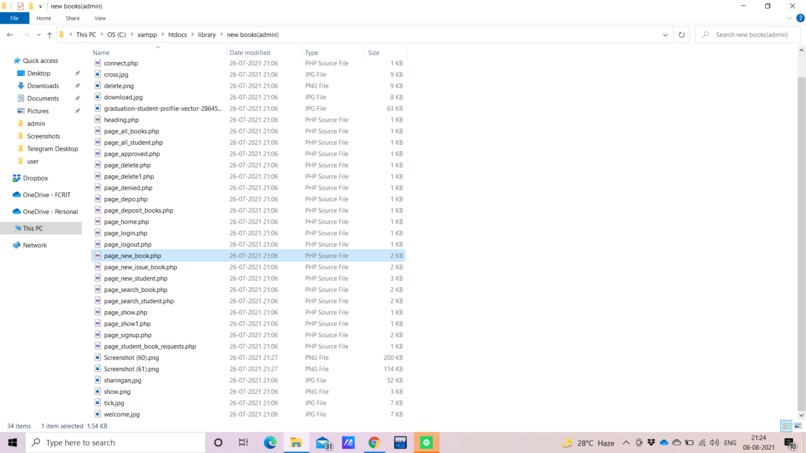Screen dimensions: 806x453
Task: Switch to large icons view layout
Action: pyautogui.click(x=798, y=426)
